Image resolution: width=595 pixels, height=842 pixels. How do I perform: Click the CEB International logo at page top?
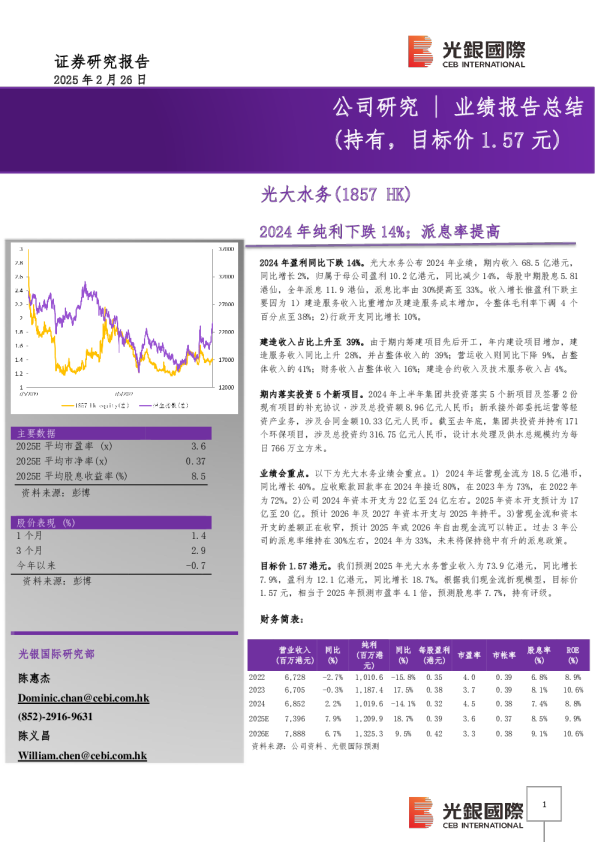466,52
